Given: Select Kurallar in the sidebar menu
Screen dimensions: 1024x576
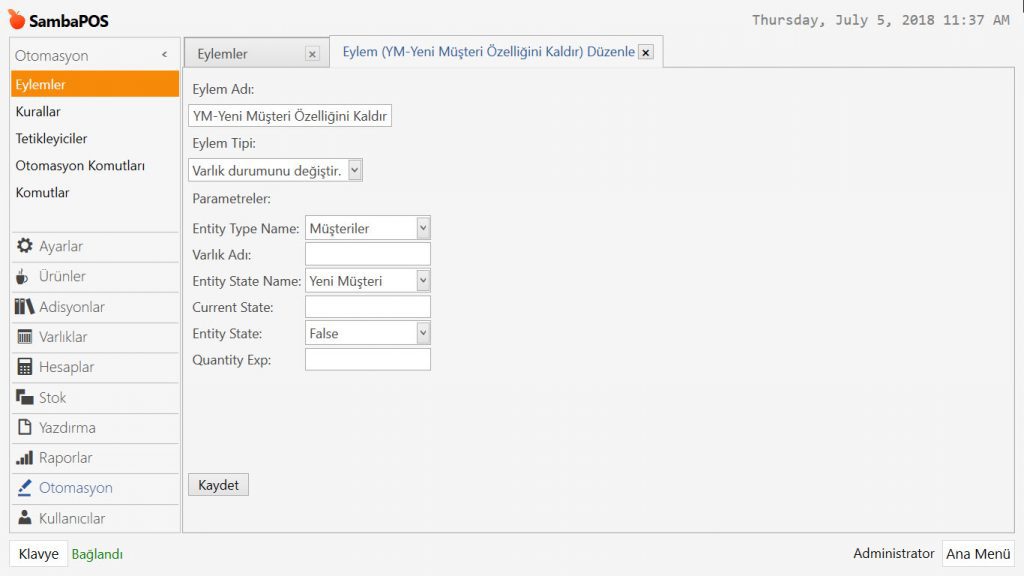Looking at the screenshot, I should coord(38,112).
